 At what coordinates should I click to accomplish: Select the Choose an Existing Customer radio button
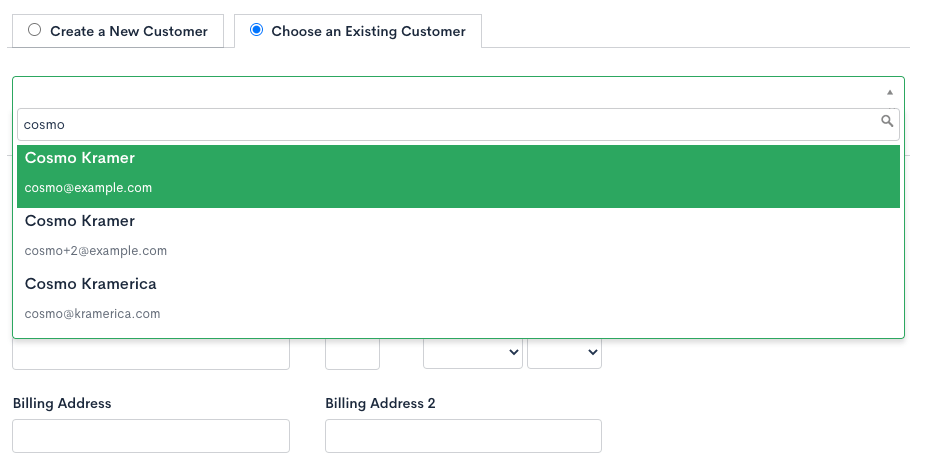click(256, 30)
